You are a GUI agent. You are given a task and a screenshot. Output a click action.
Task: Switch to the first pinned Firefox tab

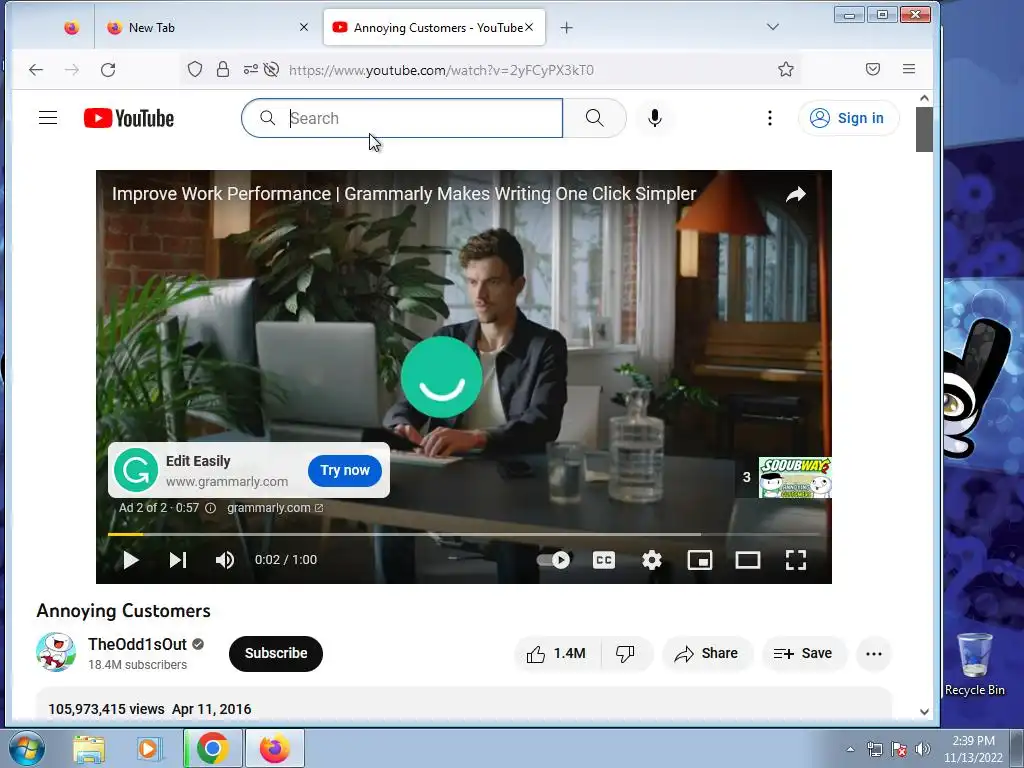[72, 27]
